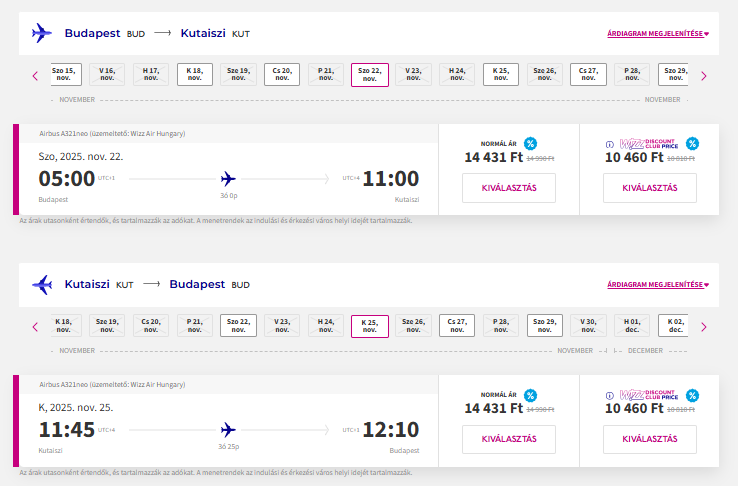Click outbound normal price percent discount badge

tap(530, 143)
